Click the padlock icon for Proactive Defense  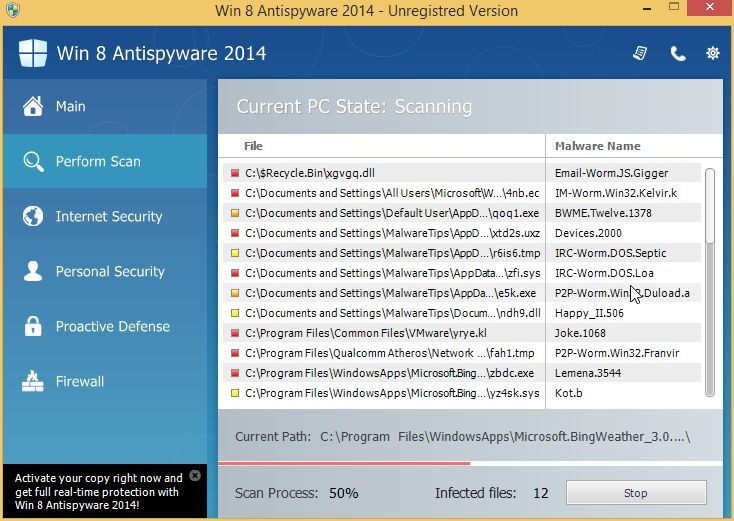[33, 326]
